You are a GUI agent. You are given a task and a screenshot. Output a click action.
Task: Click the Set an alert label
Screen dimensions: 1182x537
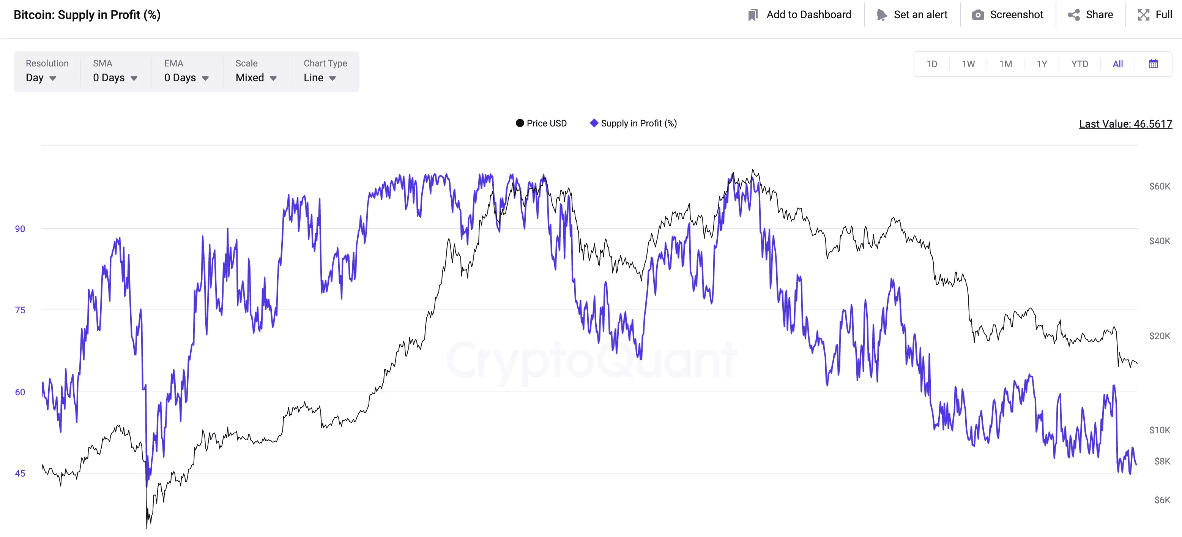[x=920, y=15]
